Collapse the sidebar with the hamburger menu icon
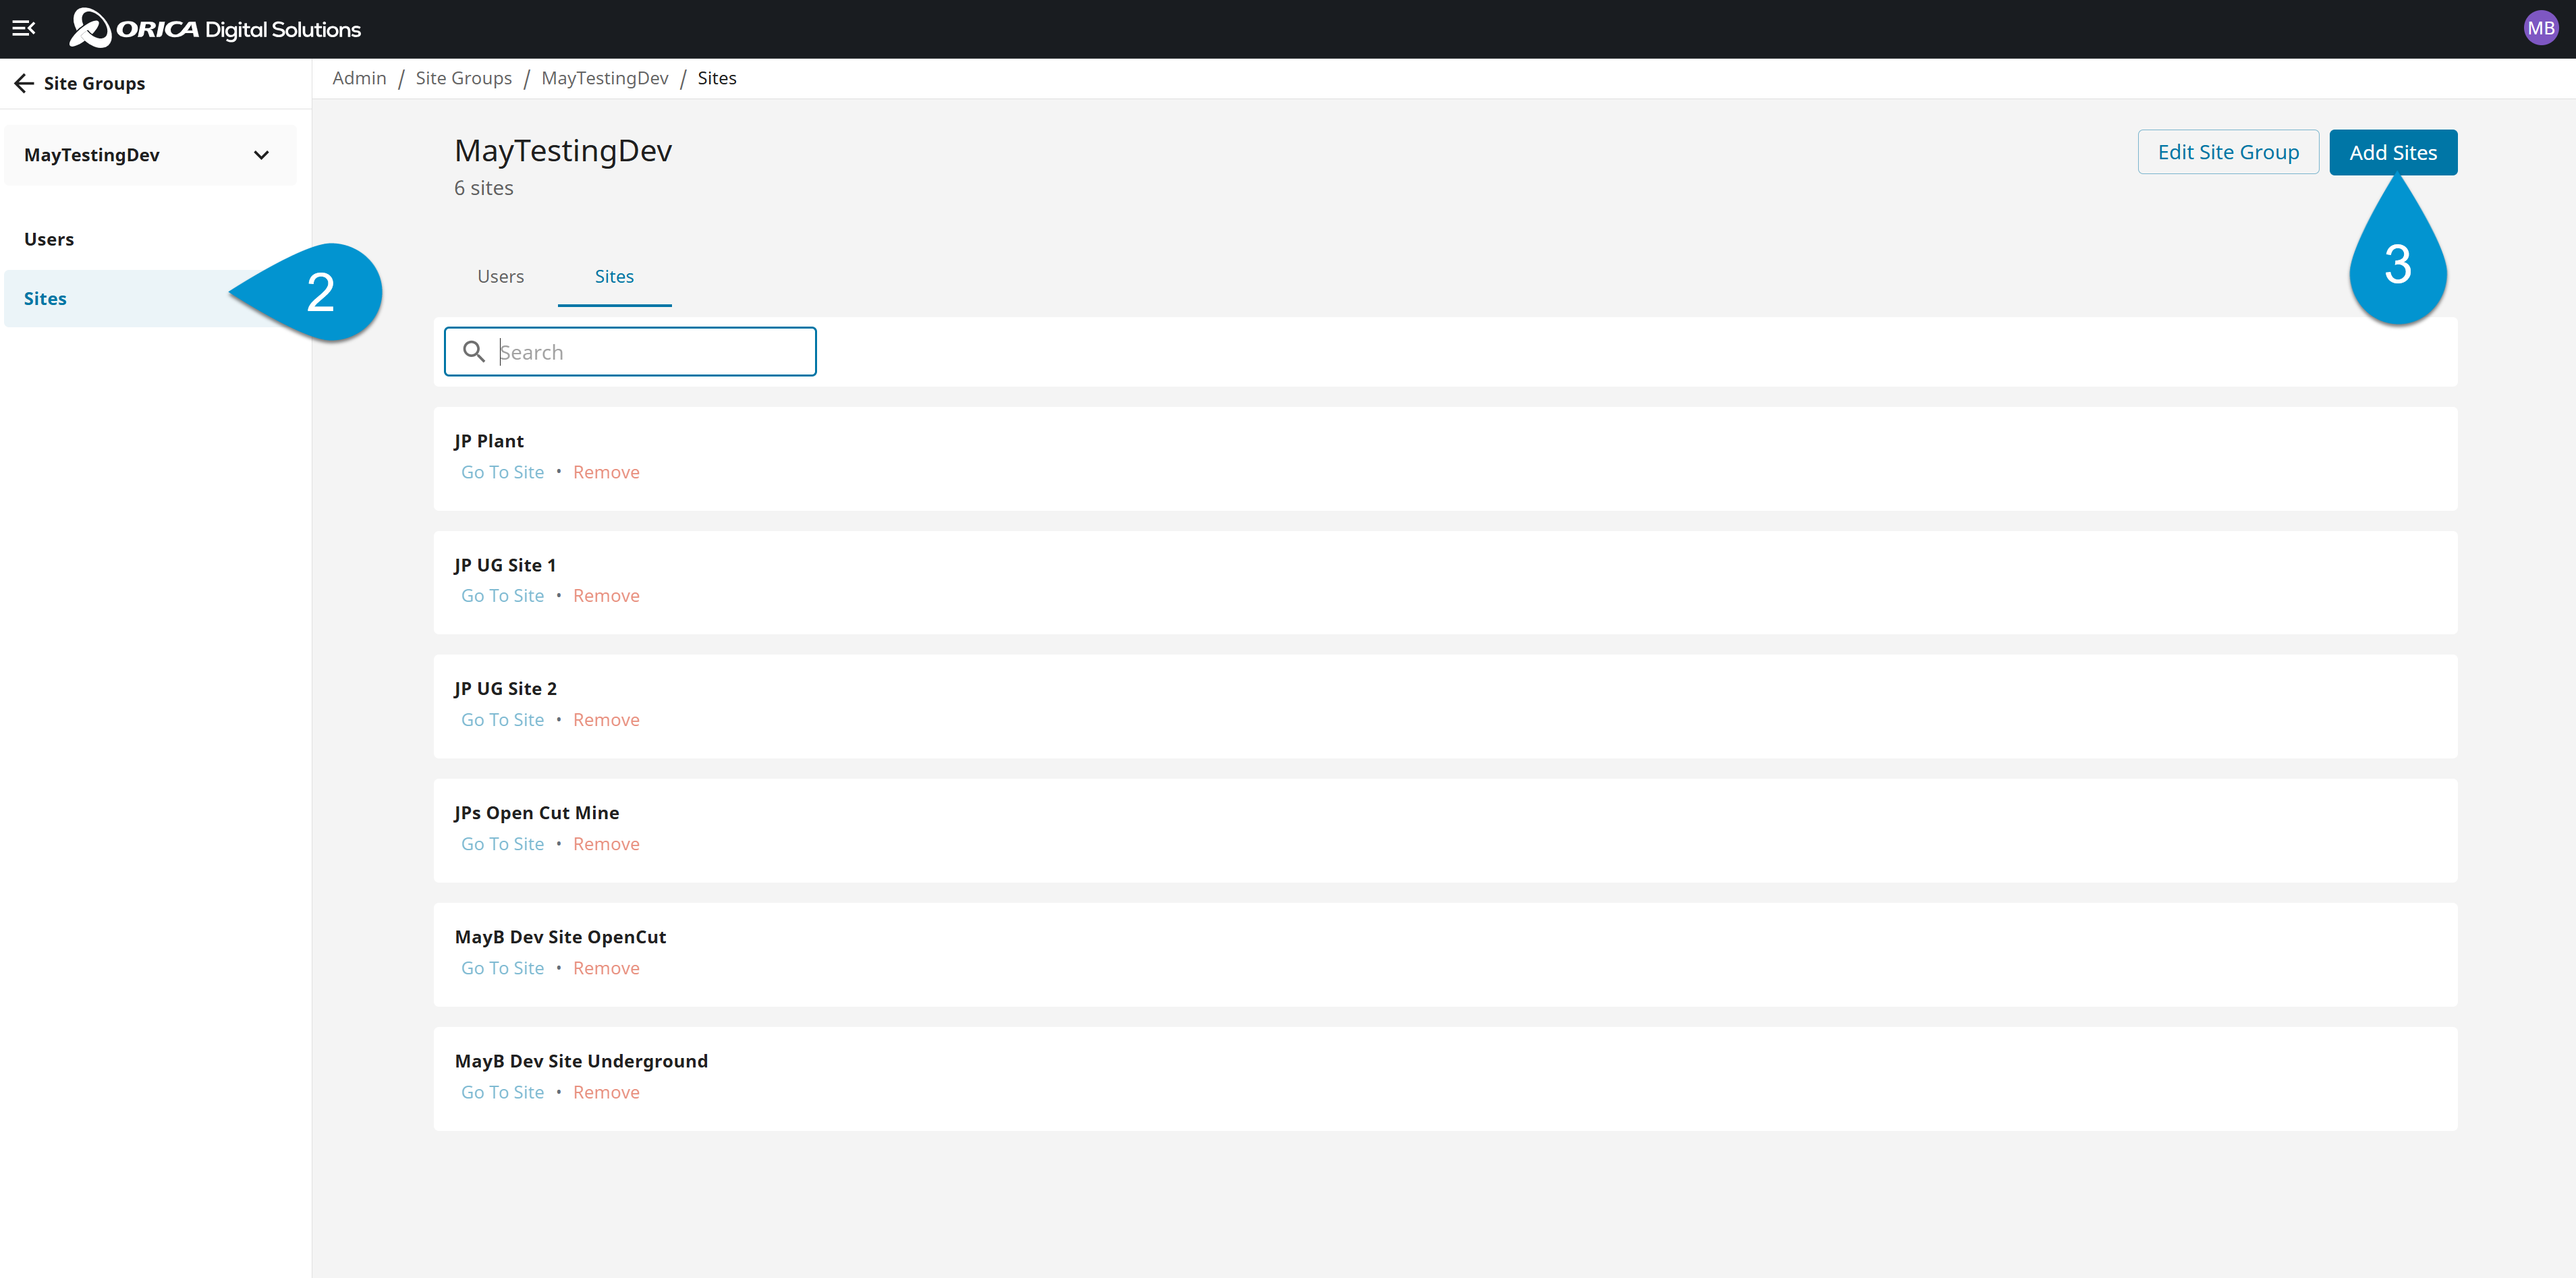Image resolution: width=2576 pixels, height=1278 pixels. [x=24, y=29]
